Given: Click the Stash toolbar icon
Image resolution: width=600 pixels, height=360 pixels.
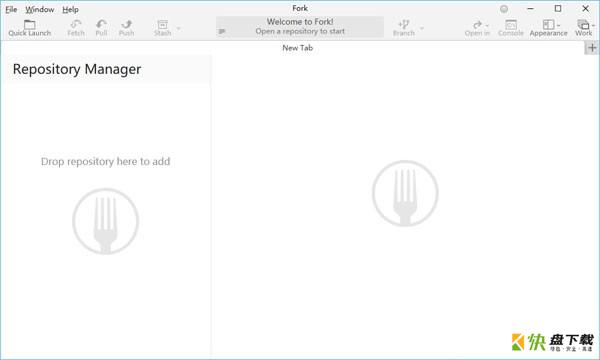Looking at the screenshot, I should pos(163,24).
